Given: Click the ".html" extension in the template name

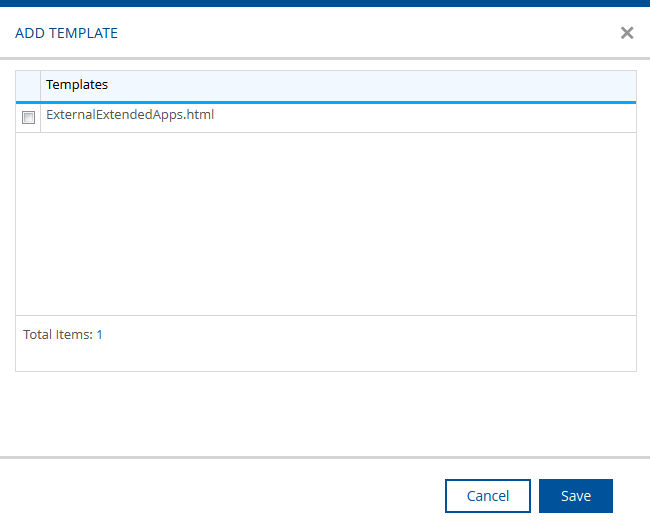Looking at the screenshot, I should point(198,115).
